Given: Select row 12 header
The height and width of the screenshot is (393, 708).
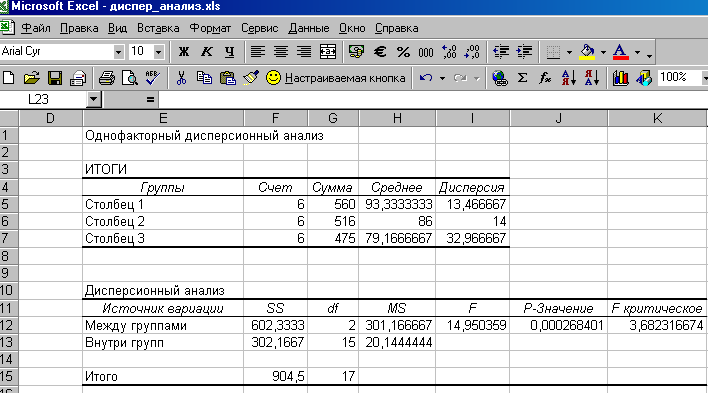Looking at the screenshot, I should [9, 325].
